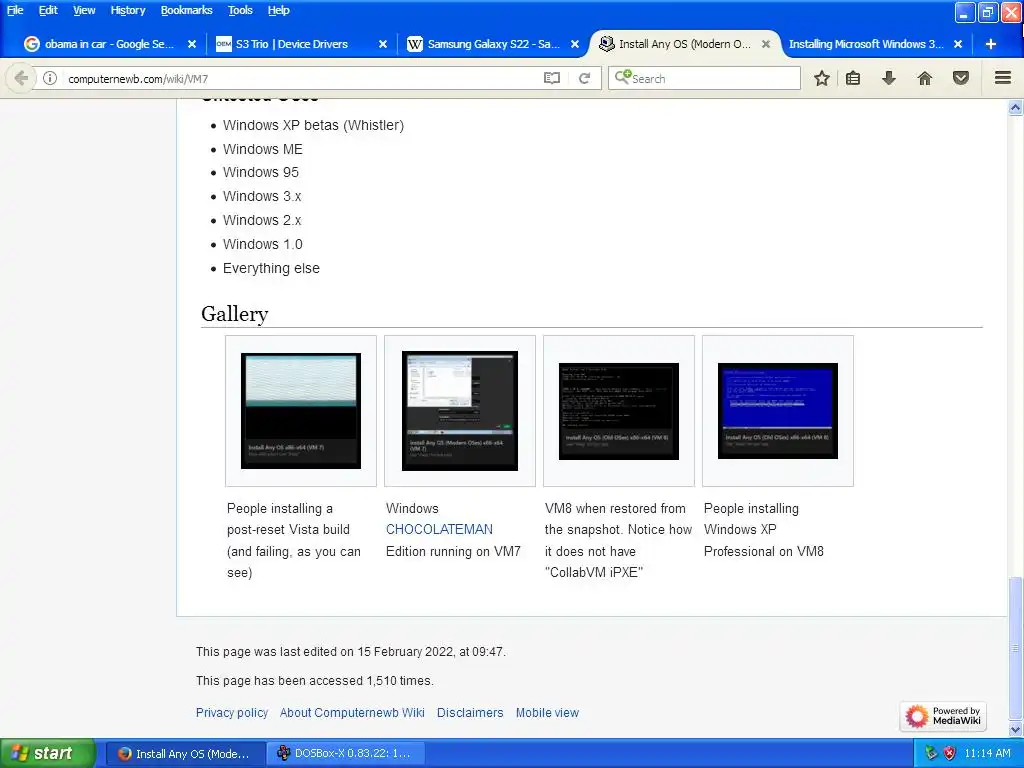The height and width of the screenshot is (768, 1024).
Task: Select 'Windows 2.x' list item text
Action: click(262, 221)
